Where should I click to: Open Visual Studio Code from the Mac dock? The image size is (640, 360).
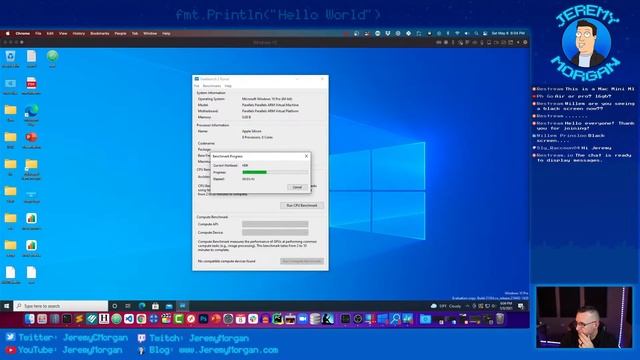point(129,319)
